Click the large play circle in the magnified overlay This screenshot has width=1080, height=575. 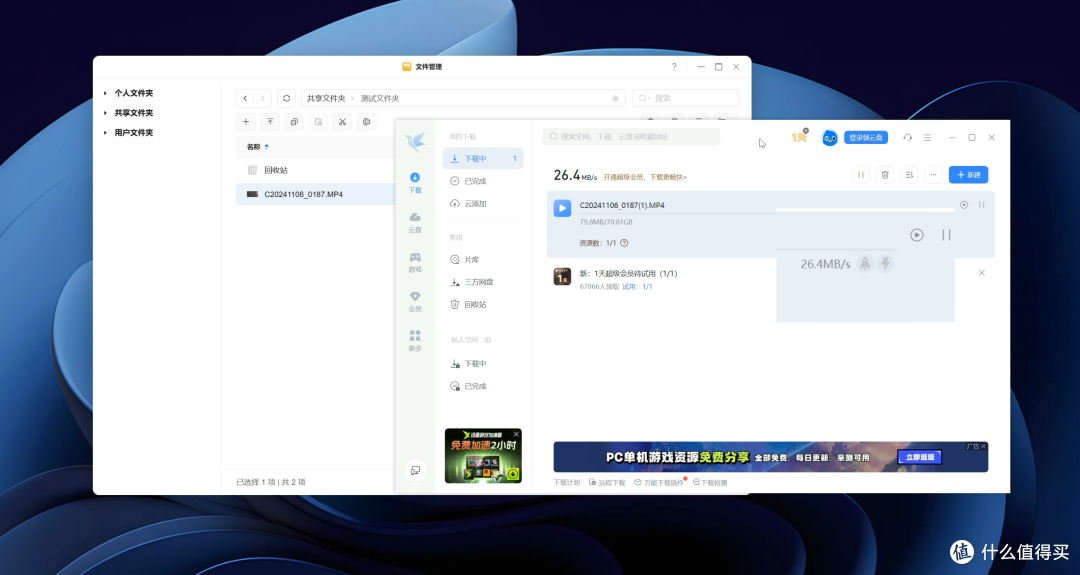point(917,235)
